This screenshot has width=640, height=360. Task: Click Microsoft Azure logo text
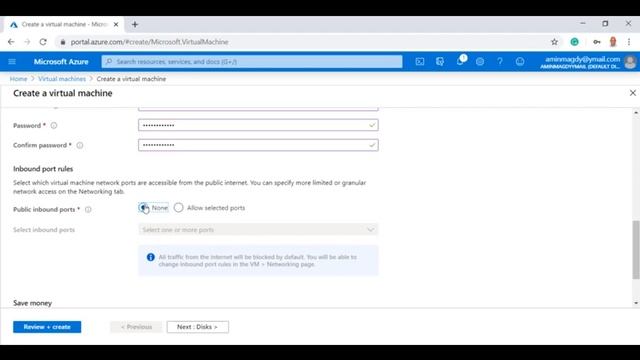61,62
